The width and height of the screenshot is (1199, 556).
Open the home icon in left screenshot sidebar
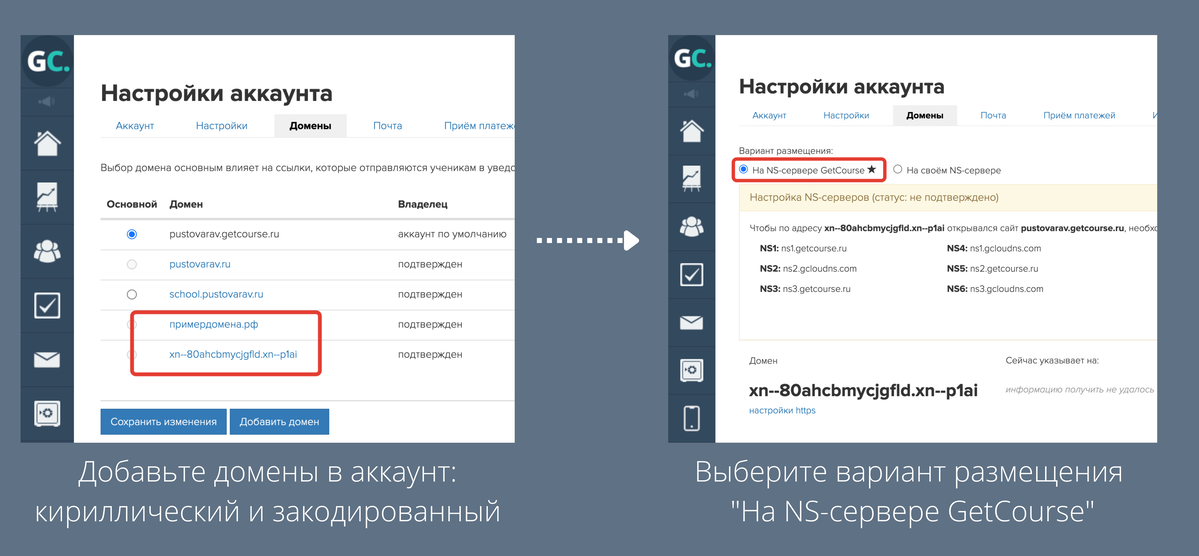point(47,142)
